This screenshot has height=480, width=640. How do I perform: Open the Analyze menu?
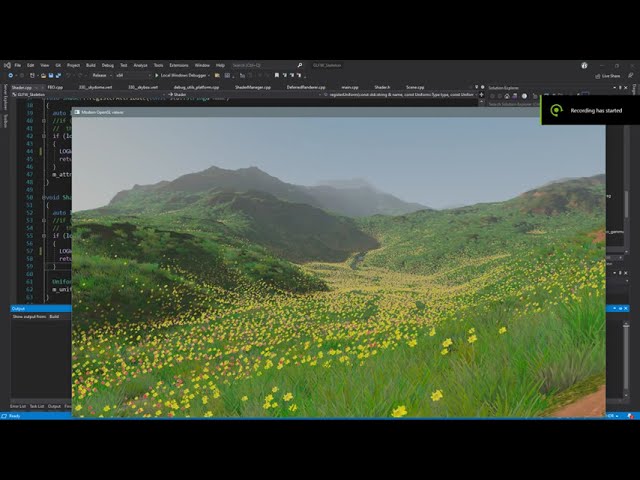140,65
